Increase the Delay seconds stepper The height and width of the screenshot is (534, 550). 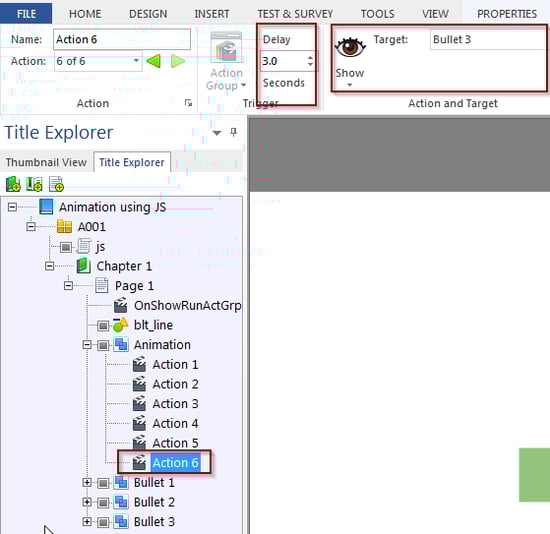pos(310,58)
